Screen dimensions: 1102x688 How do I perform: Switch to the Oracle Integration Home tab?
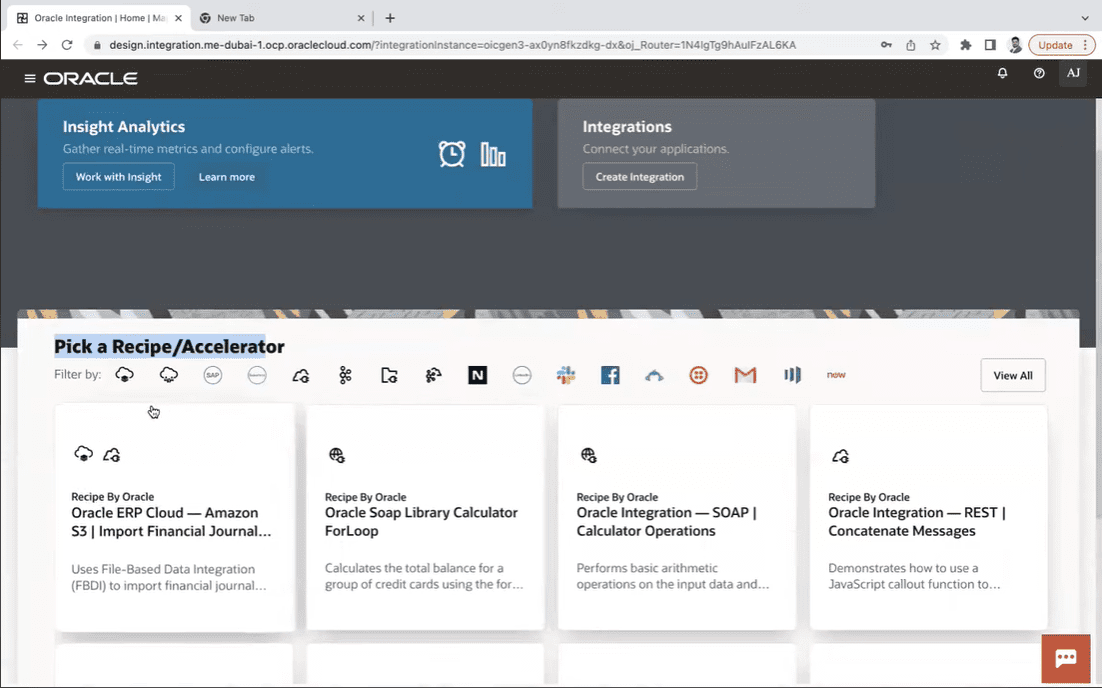98,18
